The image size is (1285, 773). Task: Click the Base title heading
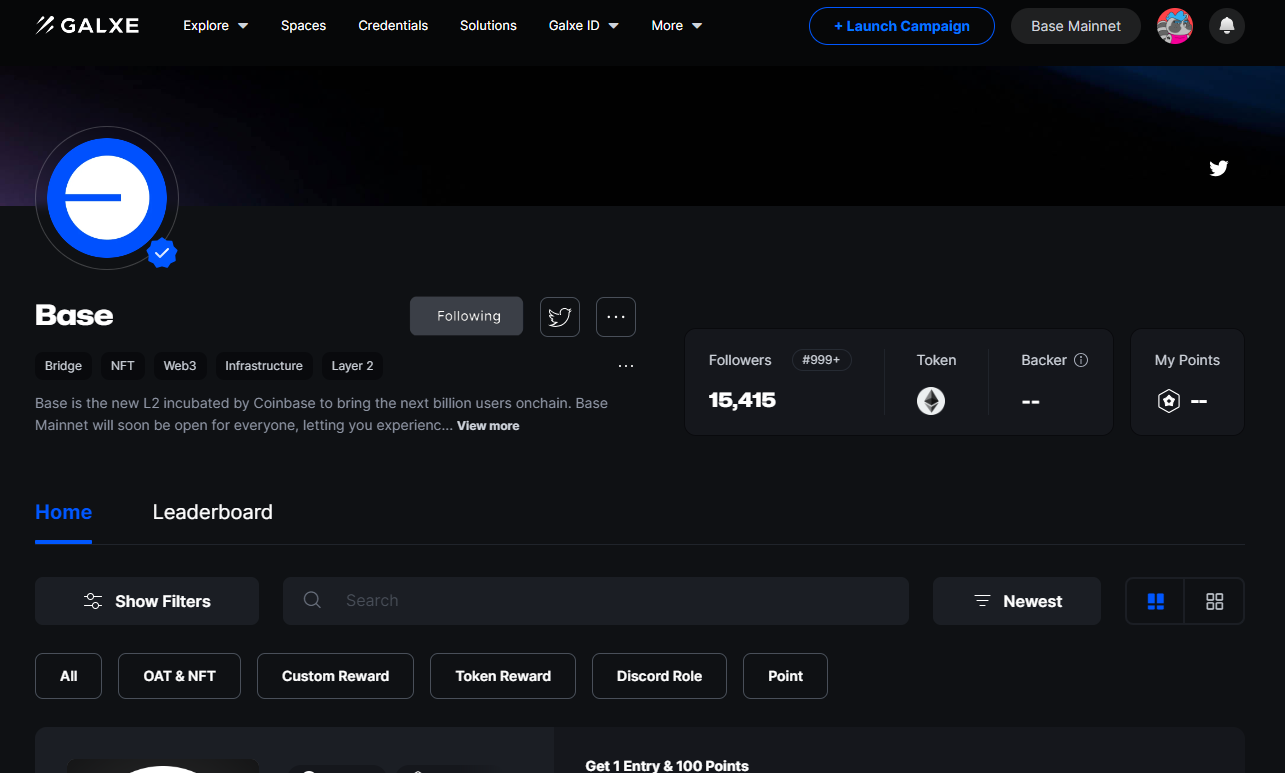tap(74, 316)
